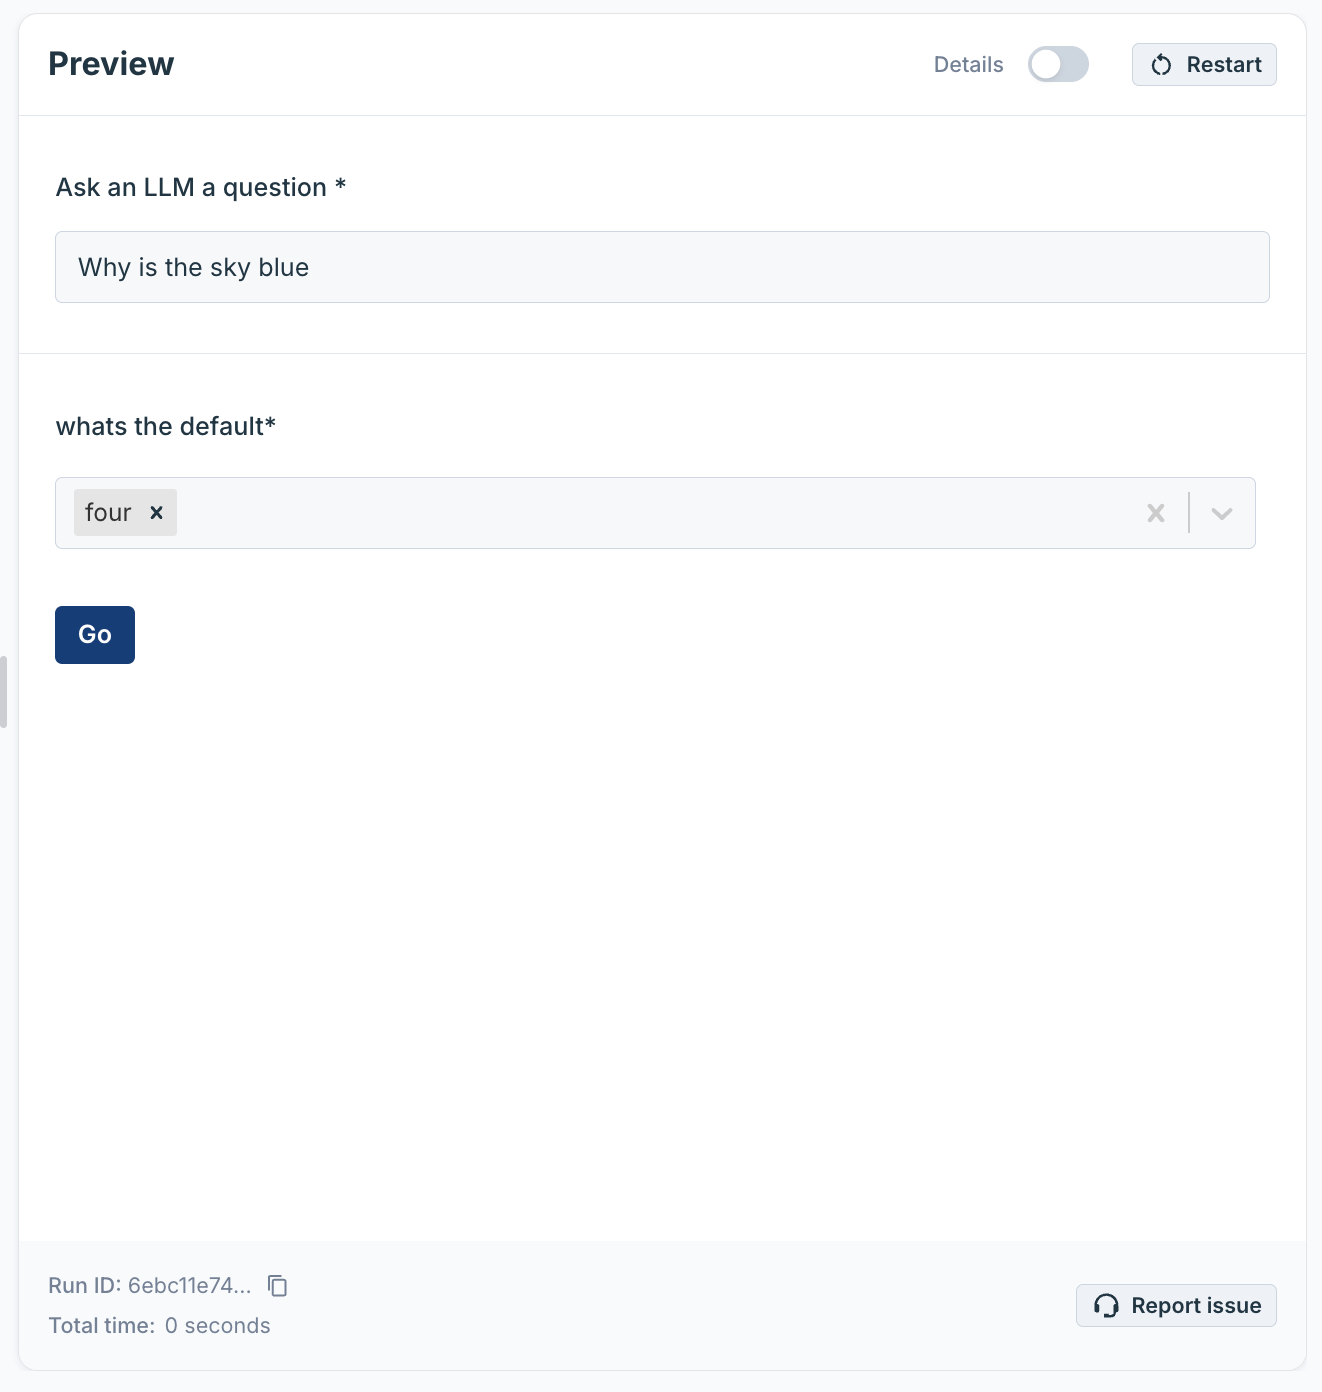Copy the Run ID with the clipboard icon
Image resolution: width=1322 pixels, height=1392 pixels.
click(x=278, y=1285)
